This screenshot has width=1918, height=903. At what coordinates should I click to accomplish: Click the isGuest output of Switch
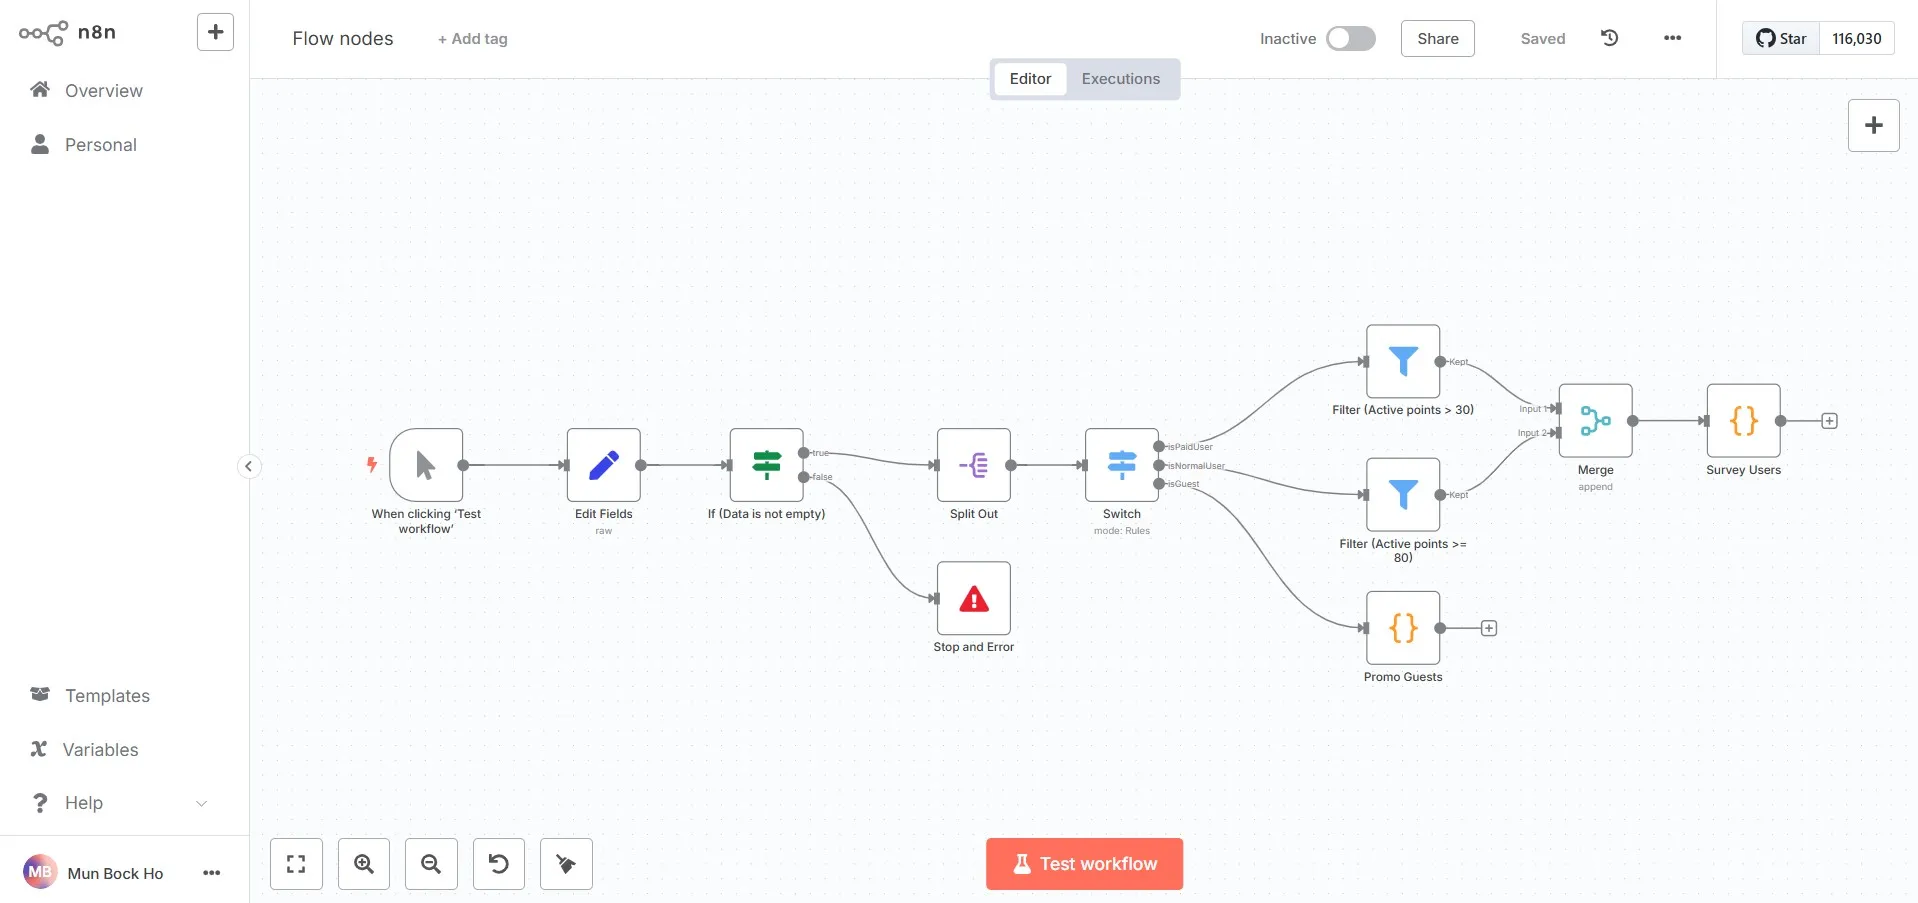click(x=1159, y=484)
